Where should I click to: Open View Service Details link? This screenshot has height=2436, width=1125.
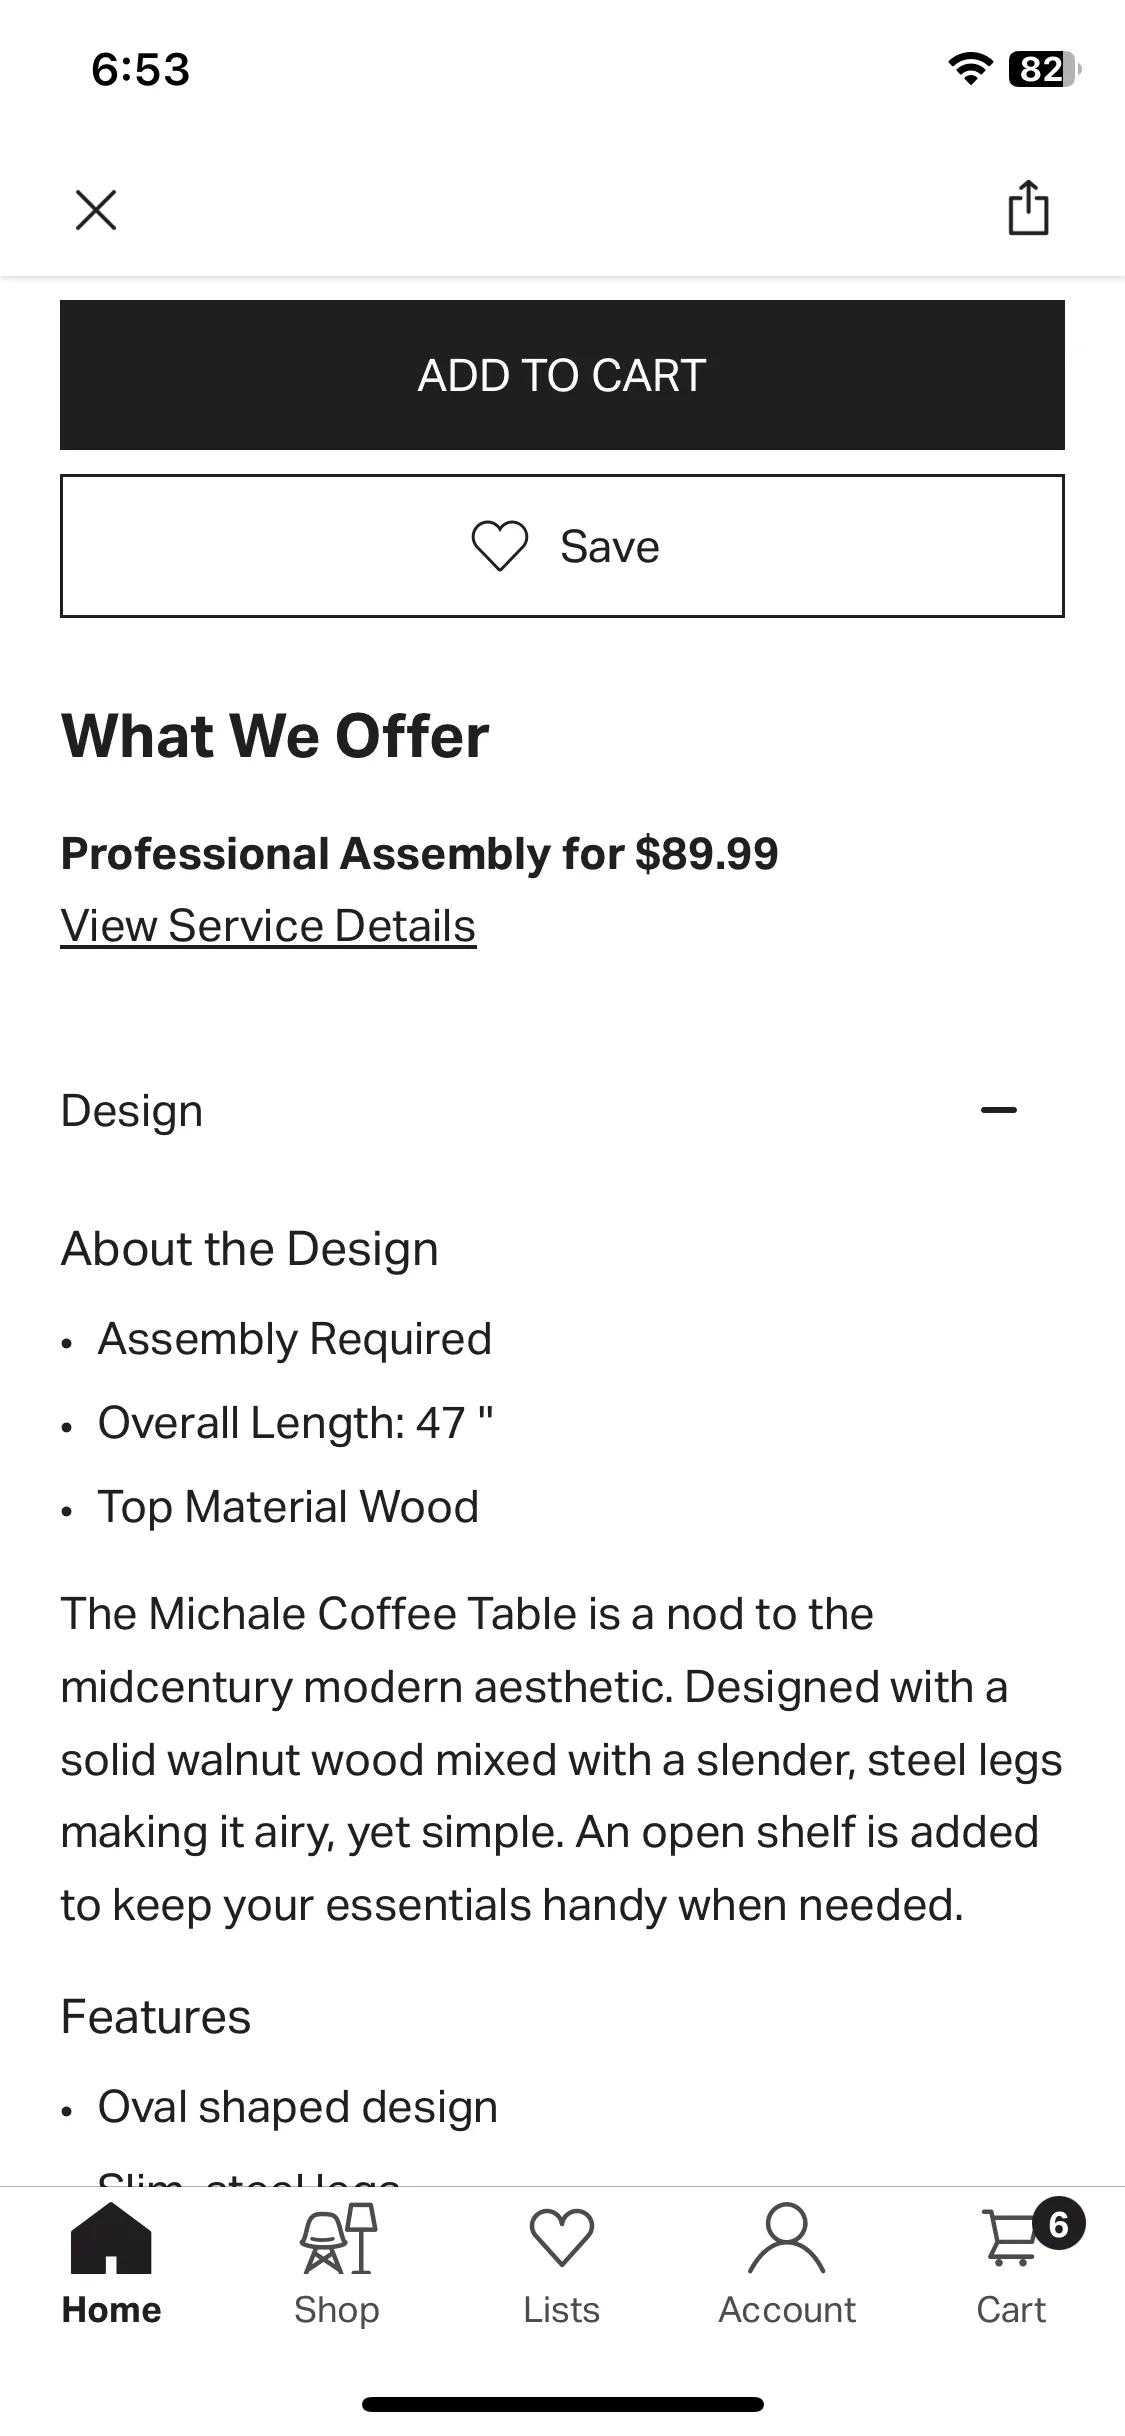click(x=268, y=926)
